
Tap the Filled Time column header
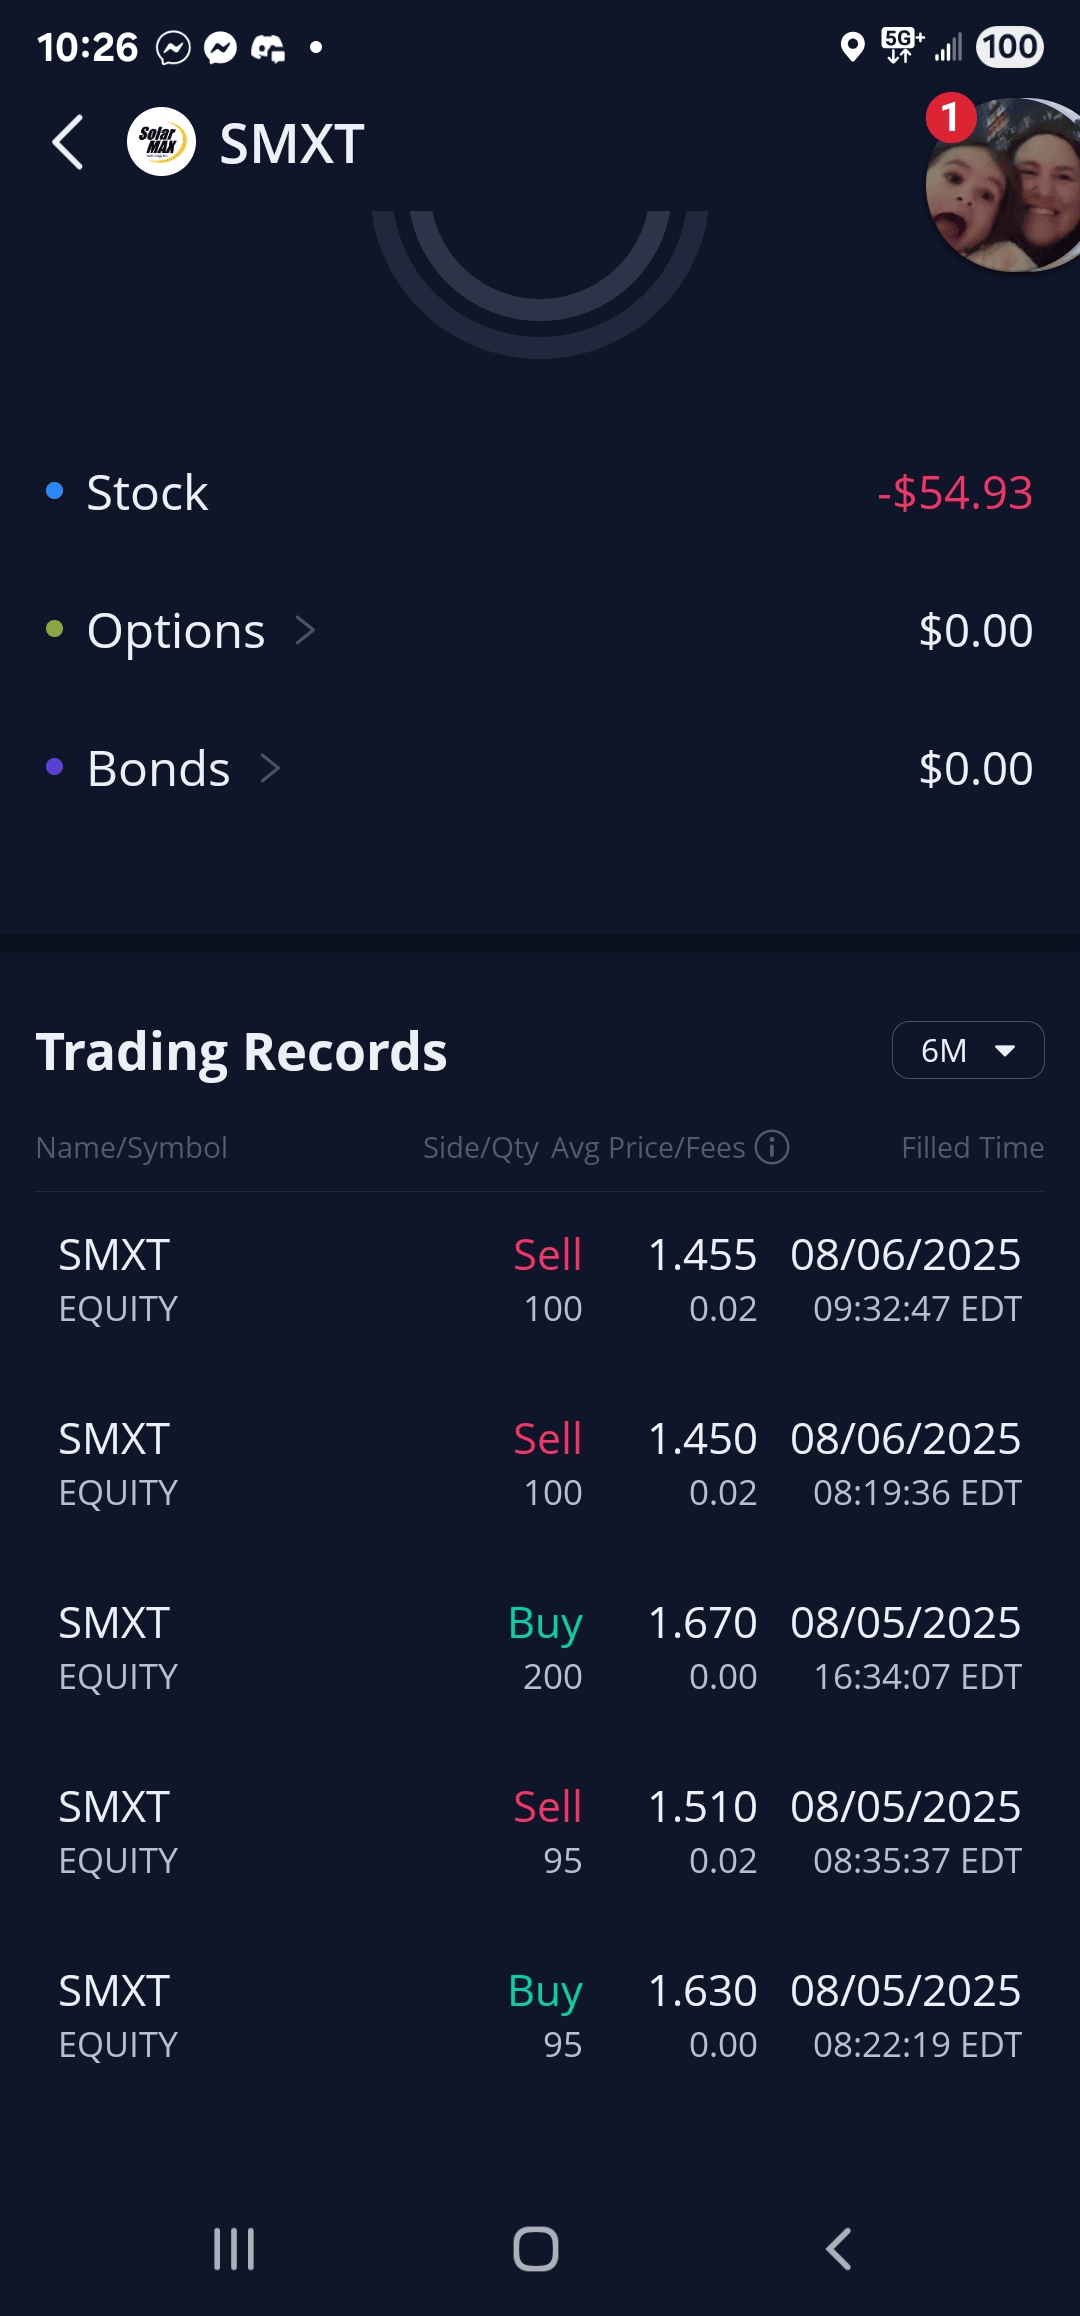click(x=972, y=1148)
